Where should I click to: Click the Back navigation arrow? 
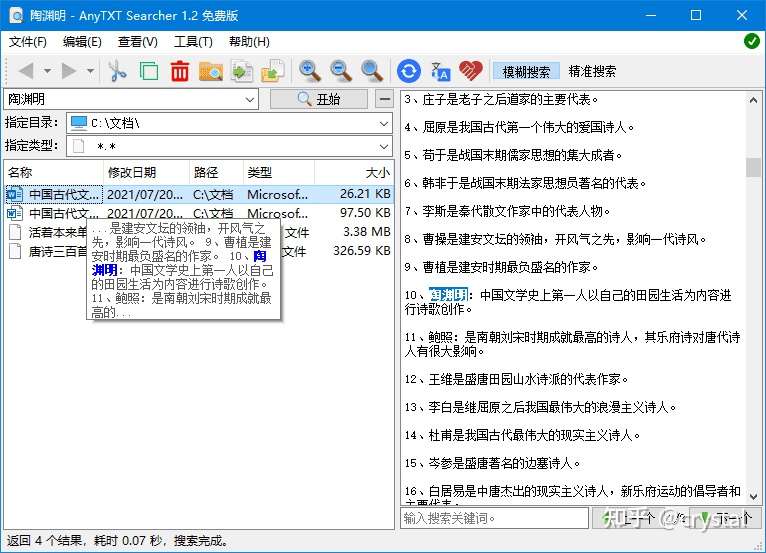pos(26,71)
